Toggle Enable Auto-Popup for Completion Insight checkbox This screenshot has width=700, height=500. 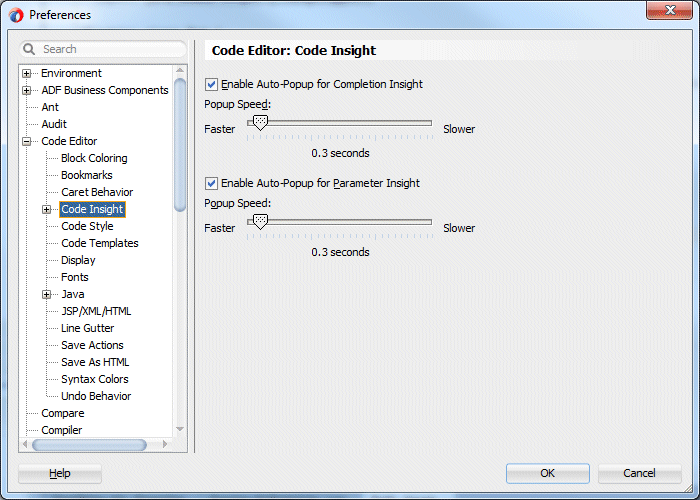click(x=211, y=84)
